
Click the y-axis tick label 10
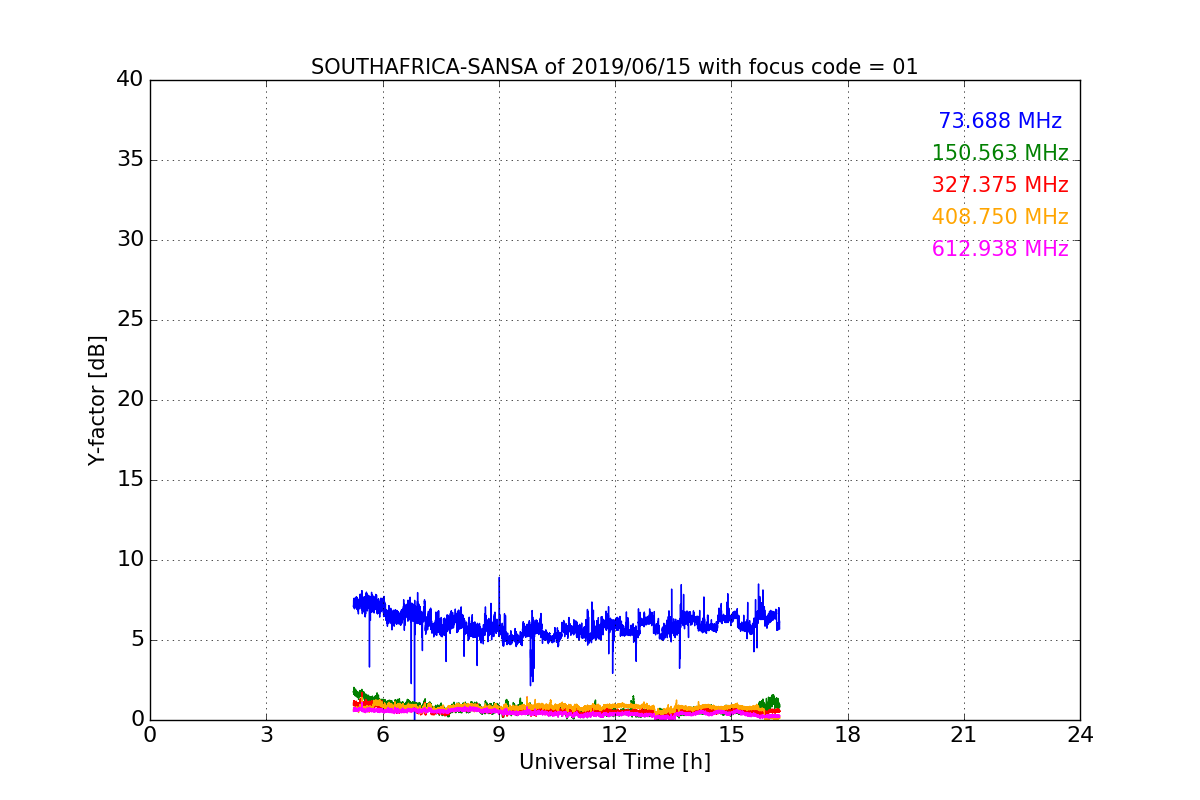(x=130, y=560)
